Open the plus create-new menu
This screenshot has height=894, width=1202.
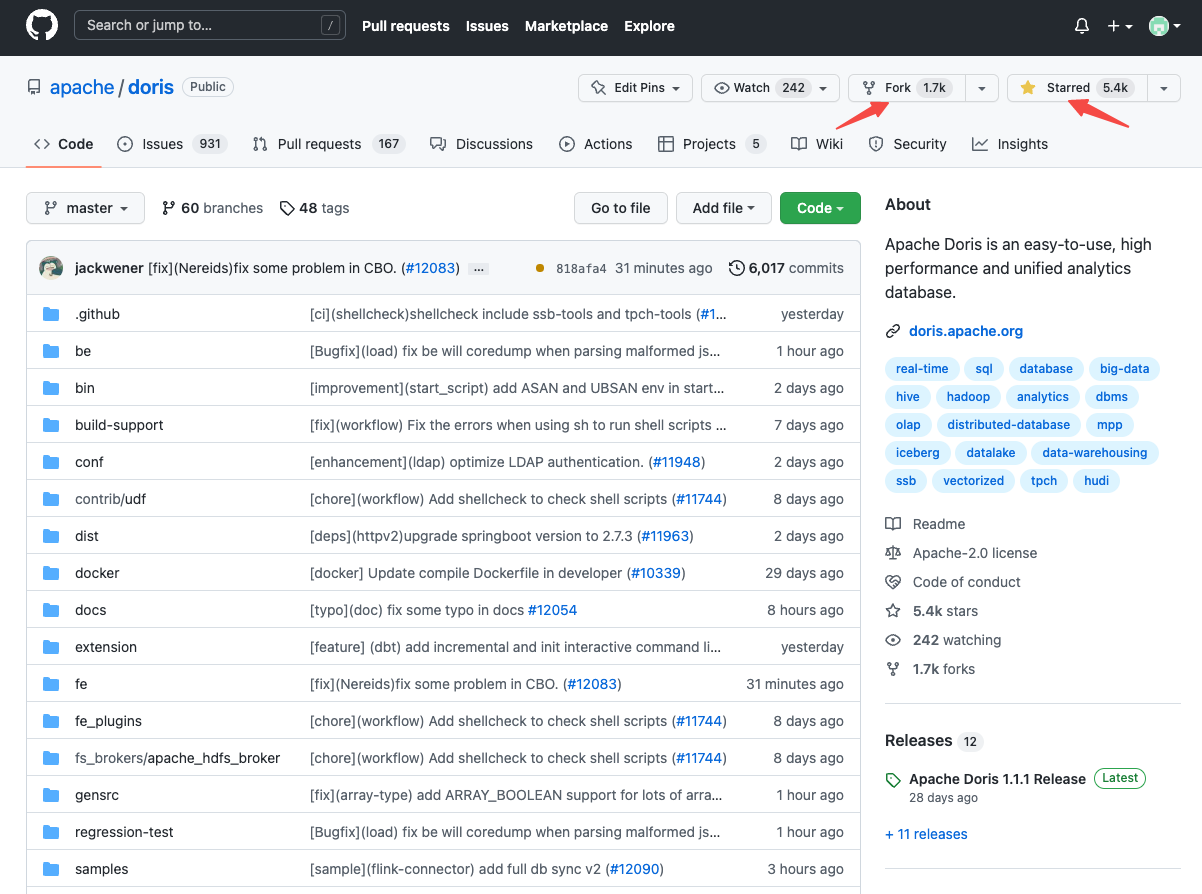(1119, 27)
